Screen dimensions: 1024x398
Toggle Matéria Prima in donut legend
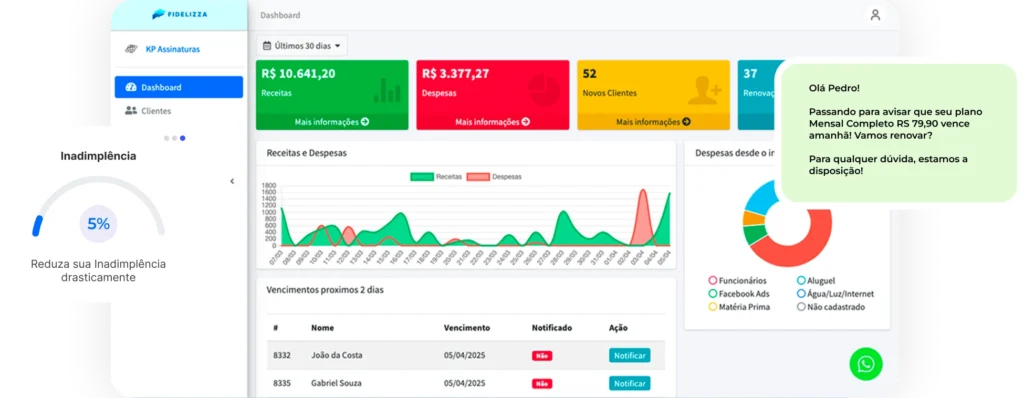[739, 307]
